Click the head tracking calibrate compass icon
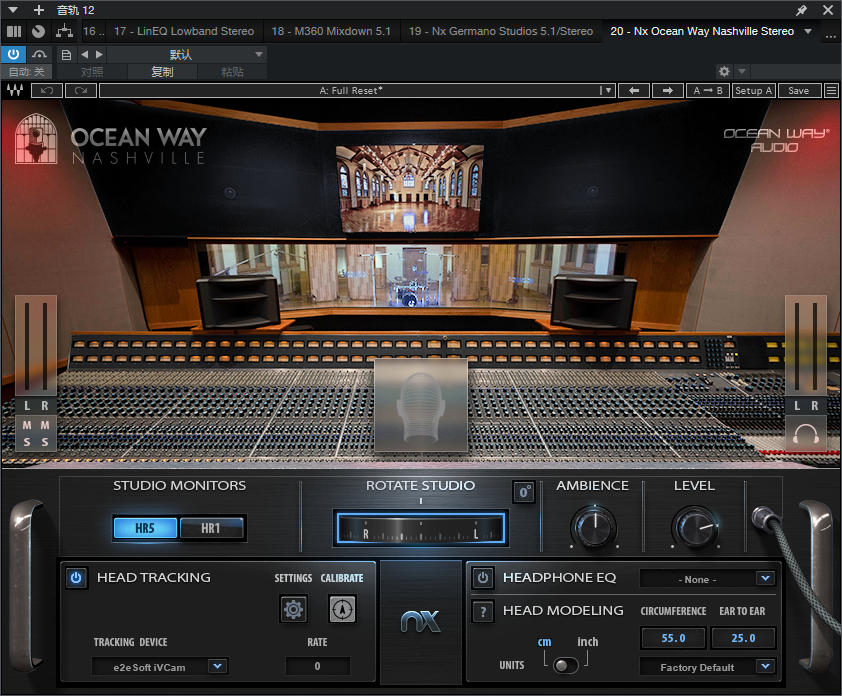The width and height of the screenshot is (842, 696). coord(342,609)
